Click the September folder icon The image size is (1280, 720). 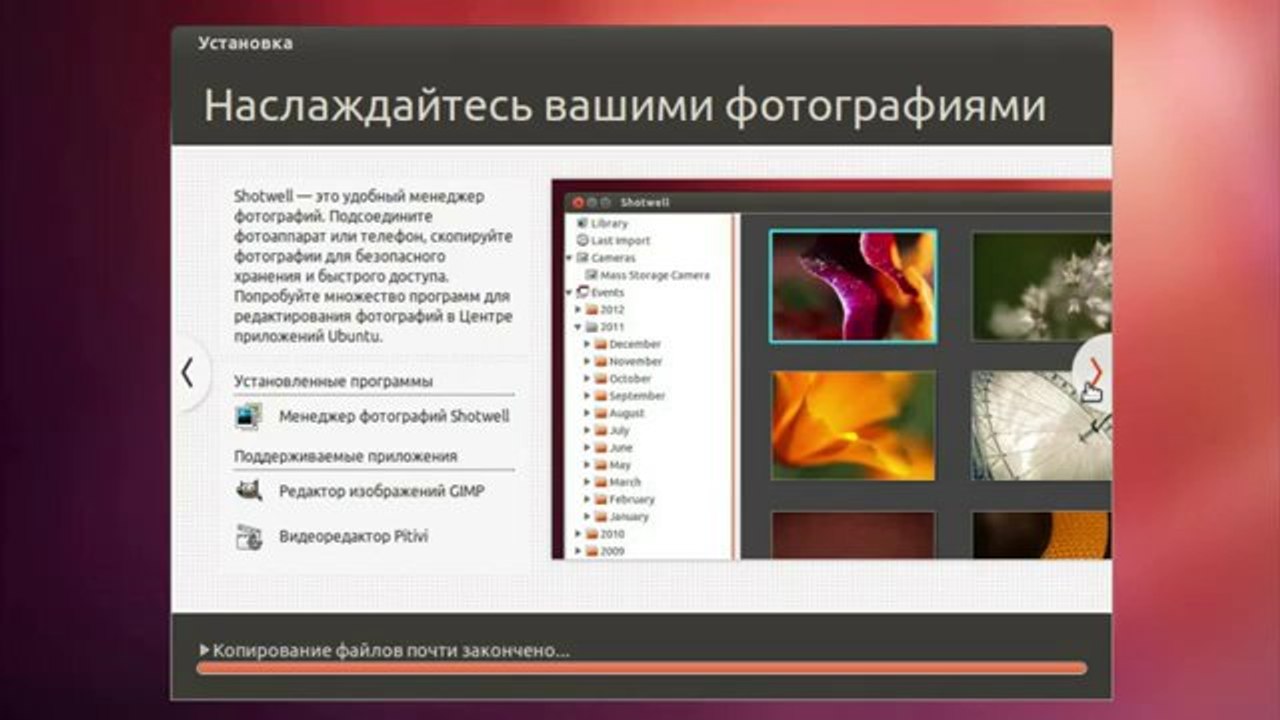point(600,396)
